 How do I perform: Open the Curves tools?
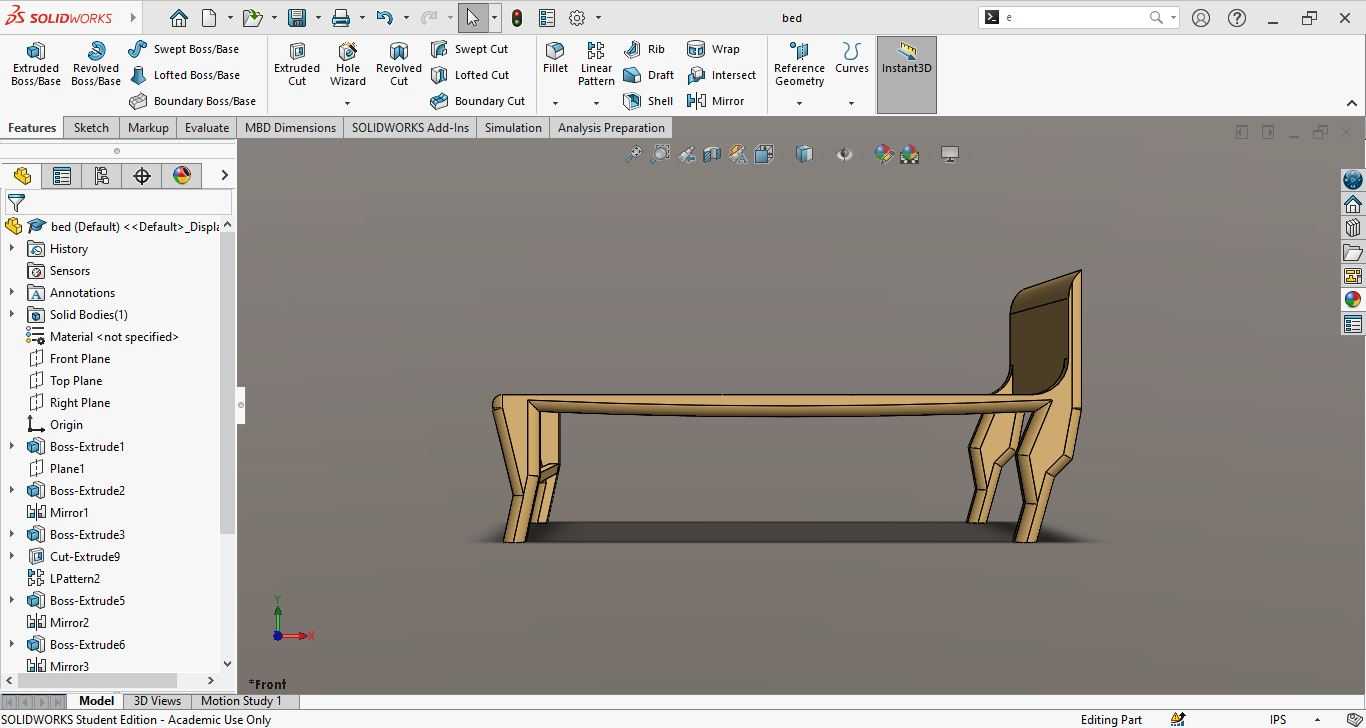coord(852,58)
